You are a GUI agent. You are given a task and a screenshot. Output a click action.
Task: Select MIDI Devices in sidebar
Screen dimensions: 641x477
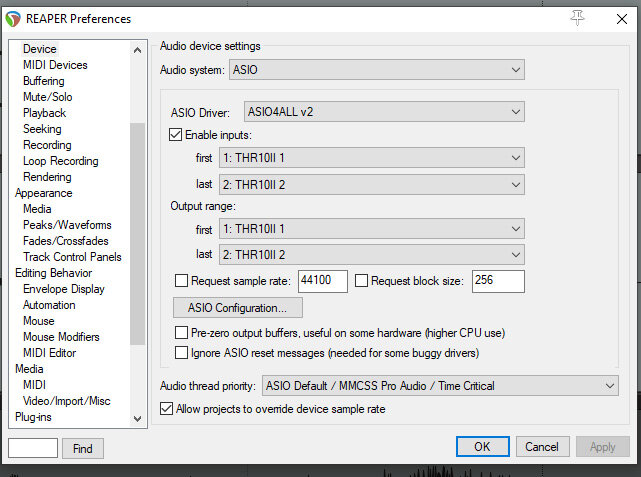[55, 65]
